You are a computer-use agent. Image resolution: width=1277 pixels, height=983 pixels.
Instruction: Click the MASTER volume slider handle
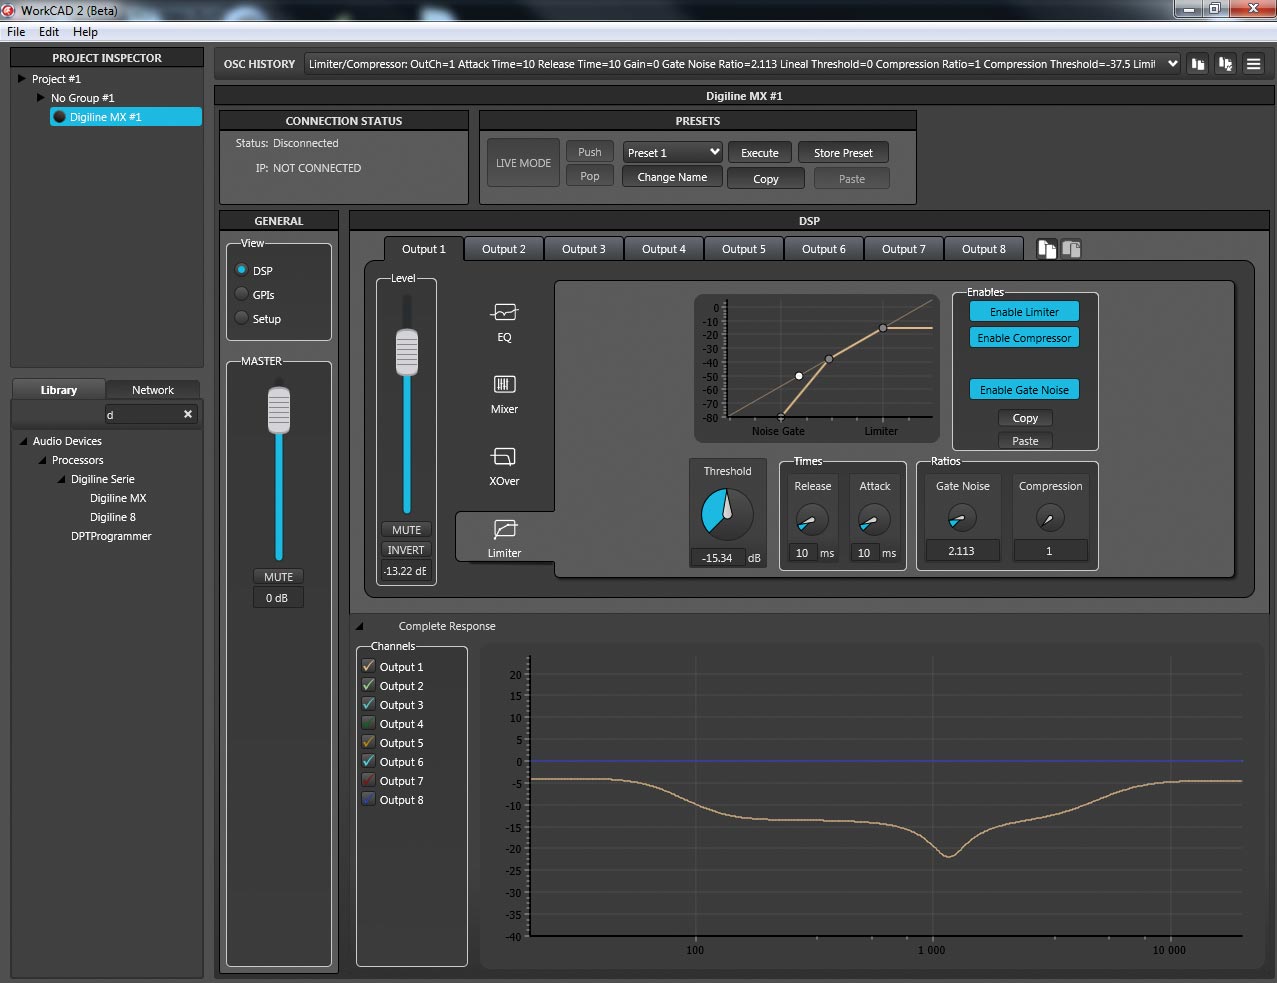pos(279,410)
